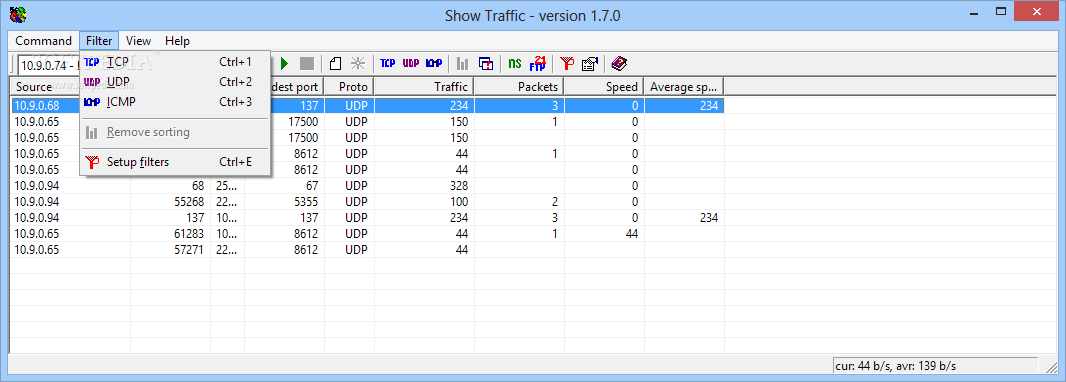Click the blank page clear-list icon
This screenshot has height=382, width=1066.
coord(335,63)
